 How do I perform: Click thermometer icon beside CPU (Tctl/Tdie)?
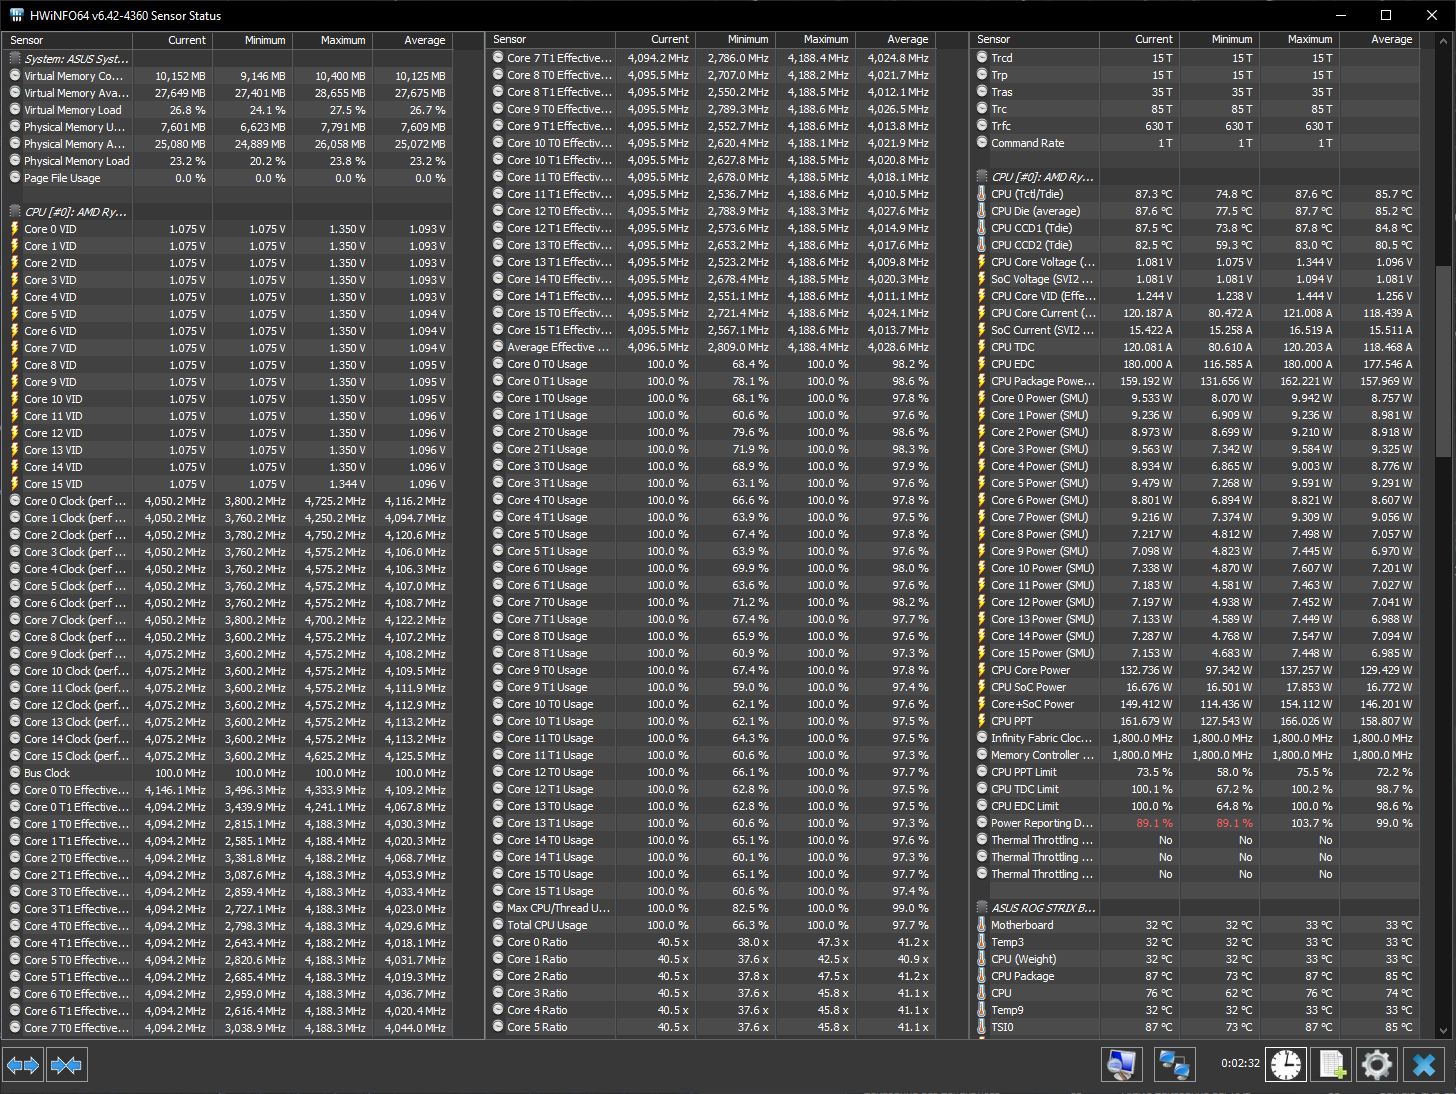(x=982, y=194)
